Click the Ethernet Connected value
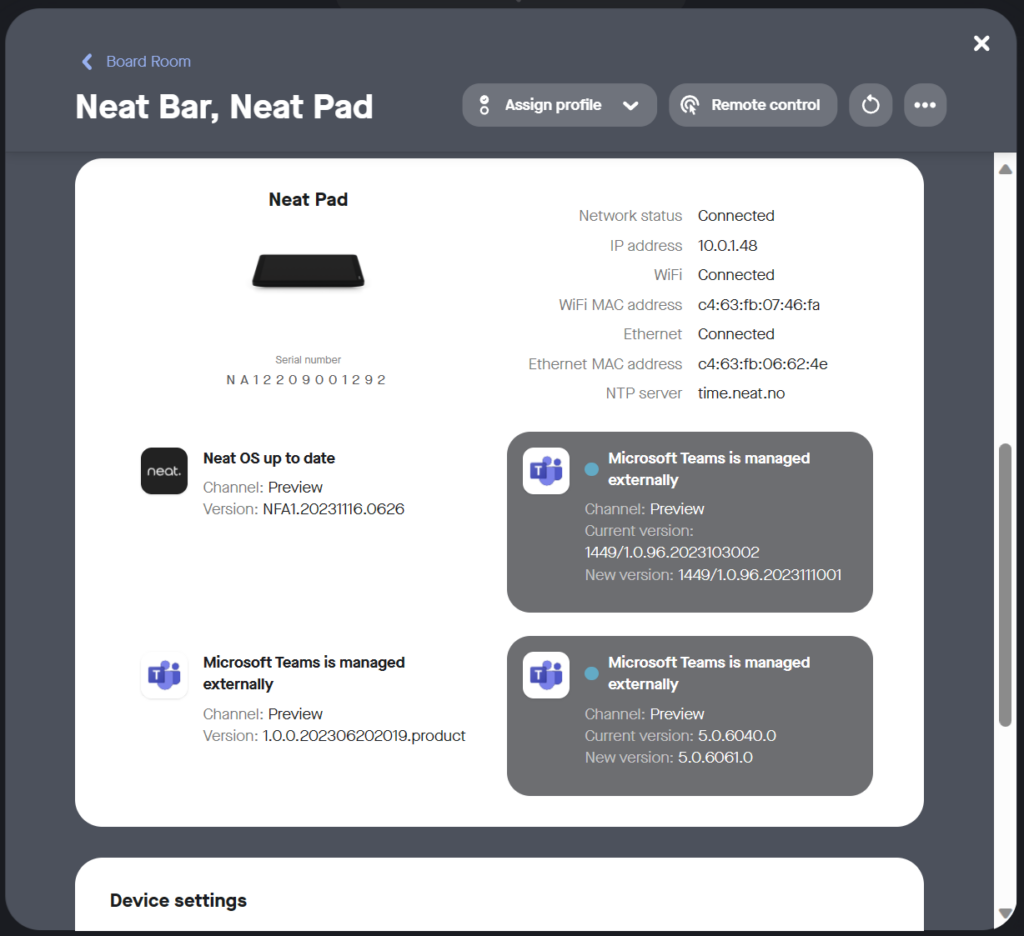 (736, 334)
